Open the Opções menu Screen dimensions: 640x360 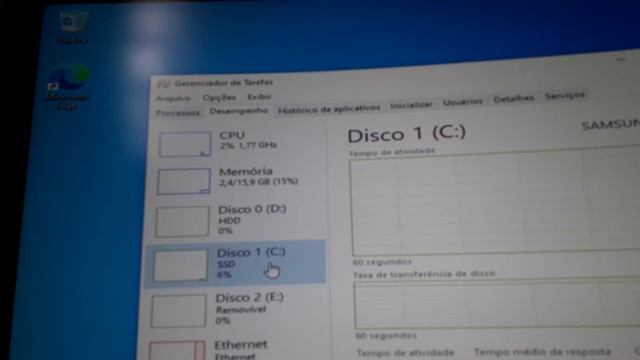pos(219,98)
